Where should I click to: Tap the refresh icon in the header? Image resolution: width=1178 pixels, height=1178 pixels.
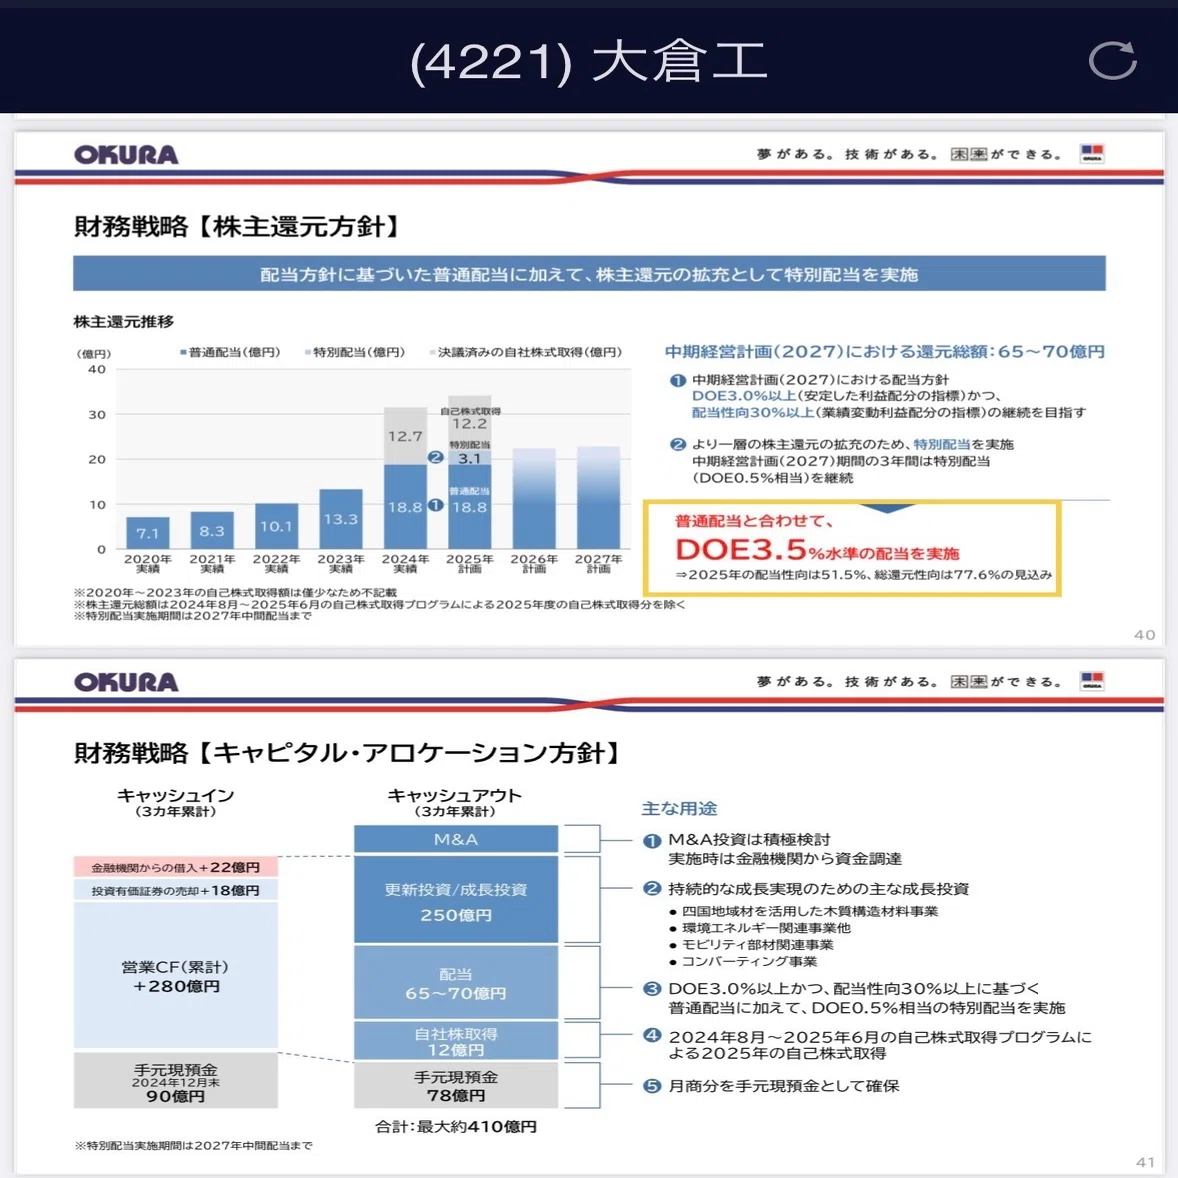(1113, 61)
